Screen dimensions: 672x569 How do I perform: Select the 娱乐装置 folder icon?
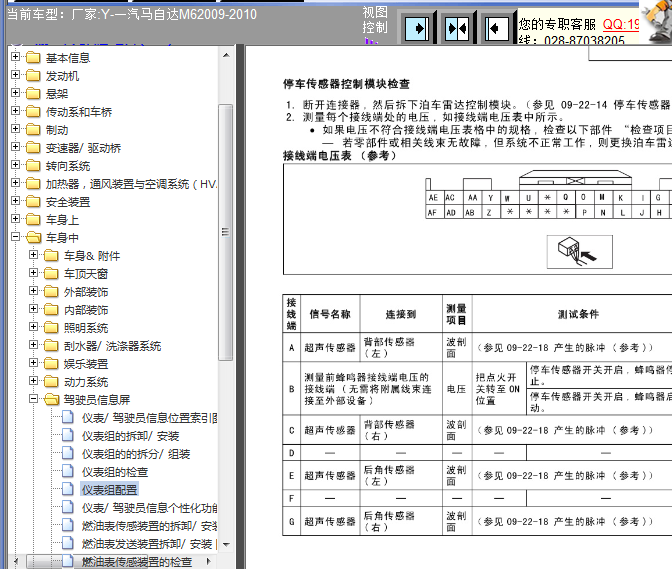tap(51, 363)
